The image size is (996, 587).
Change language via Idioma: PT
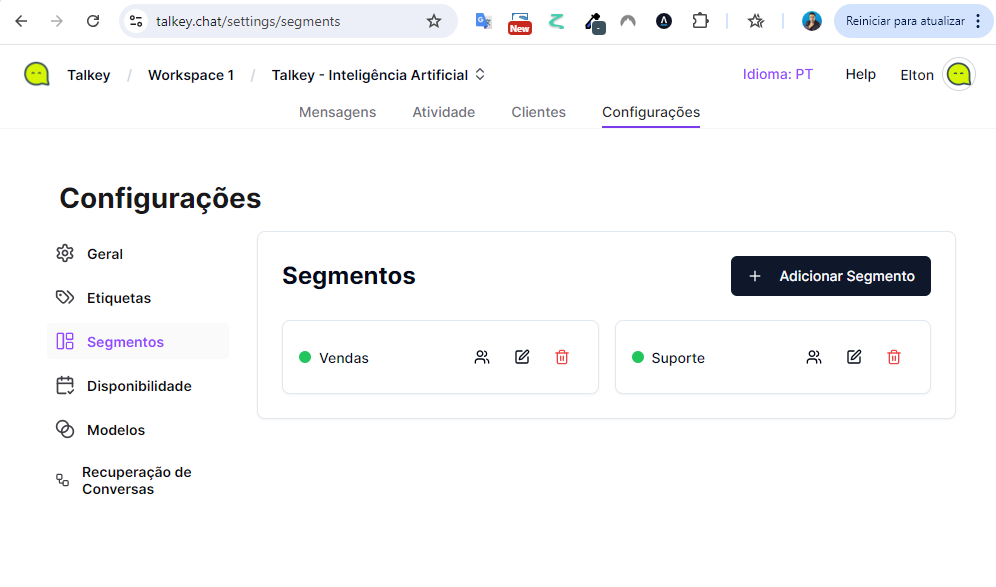[x=777, y=75]
